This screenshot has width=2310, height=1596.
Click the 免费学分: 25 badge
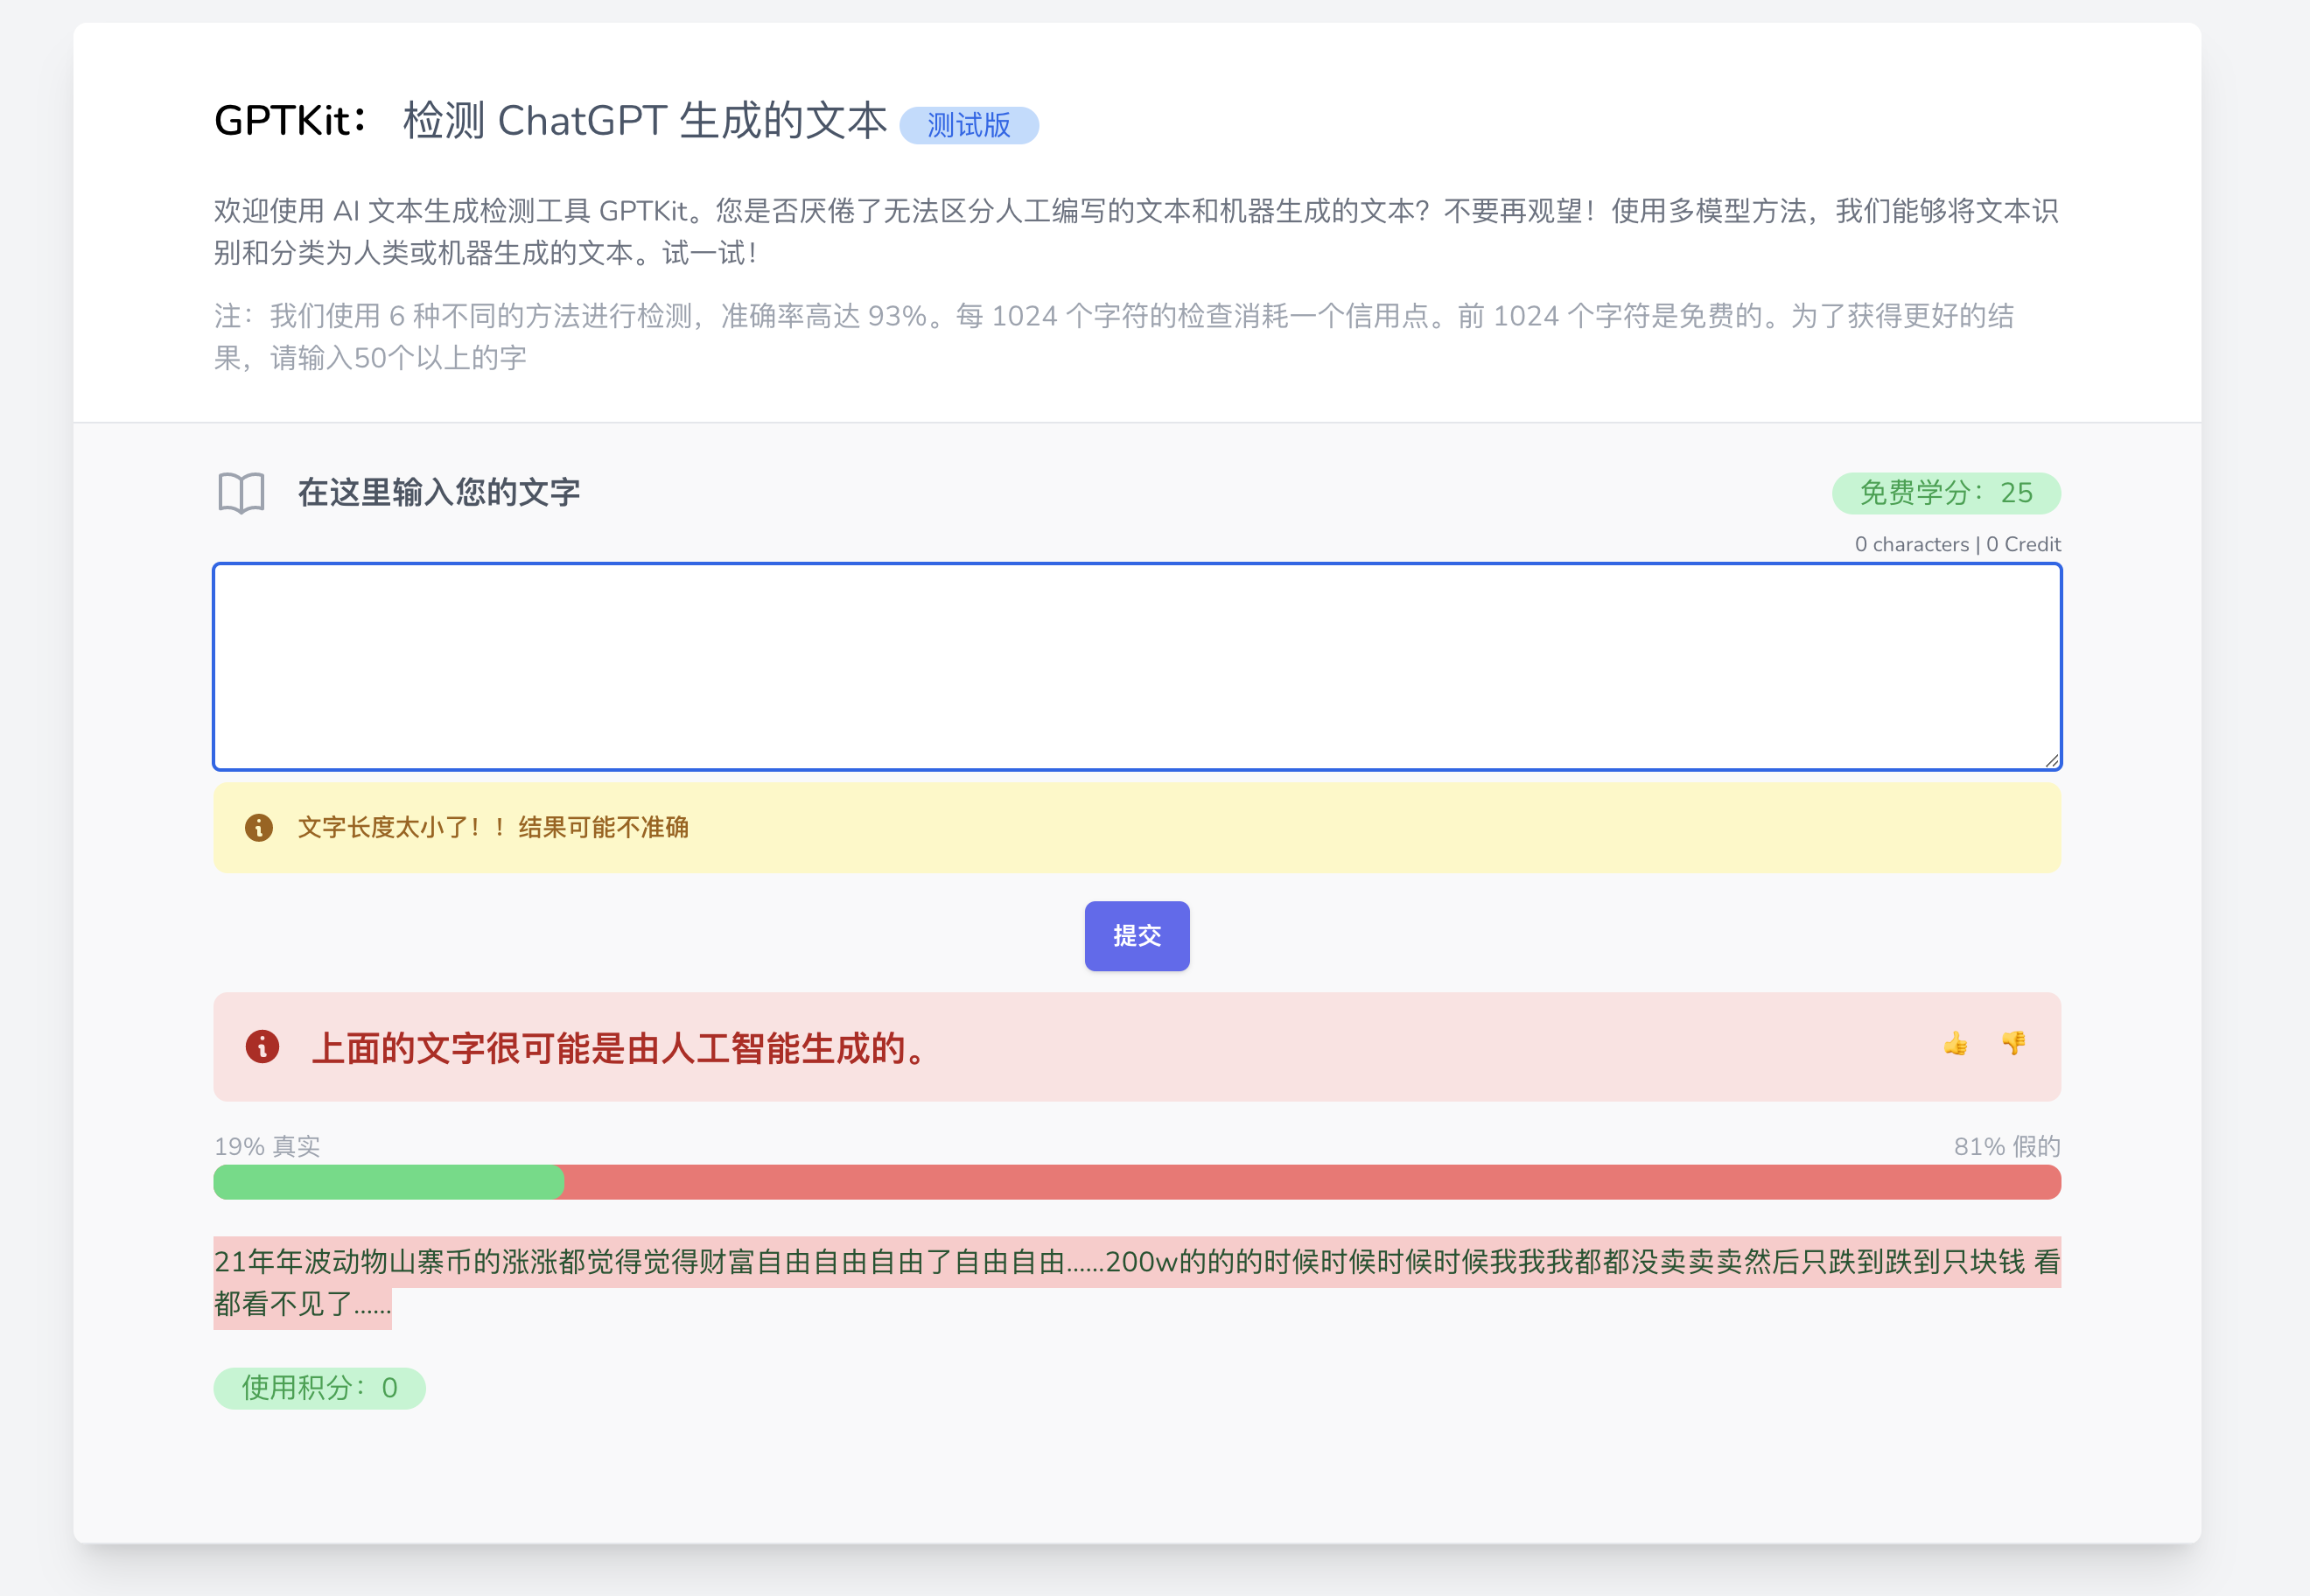pos(1946,493)
